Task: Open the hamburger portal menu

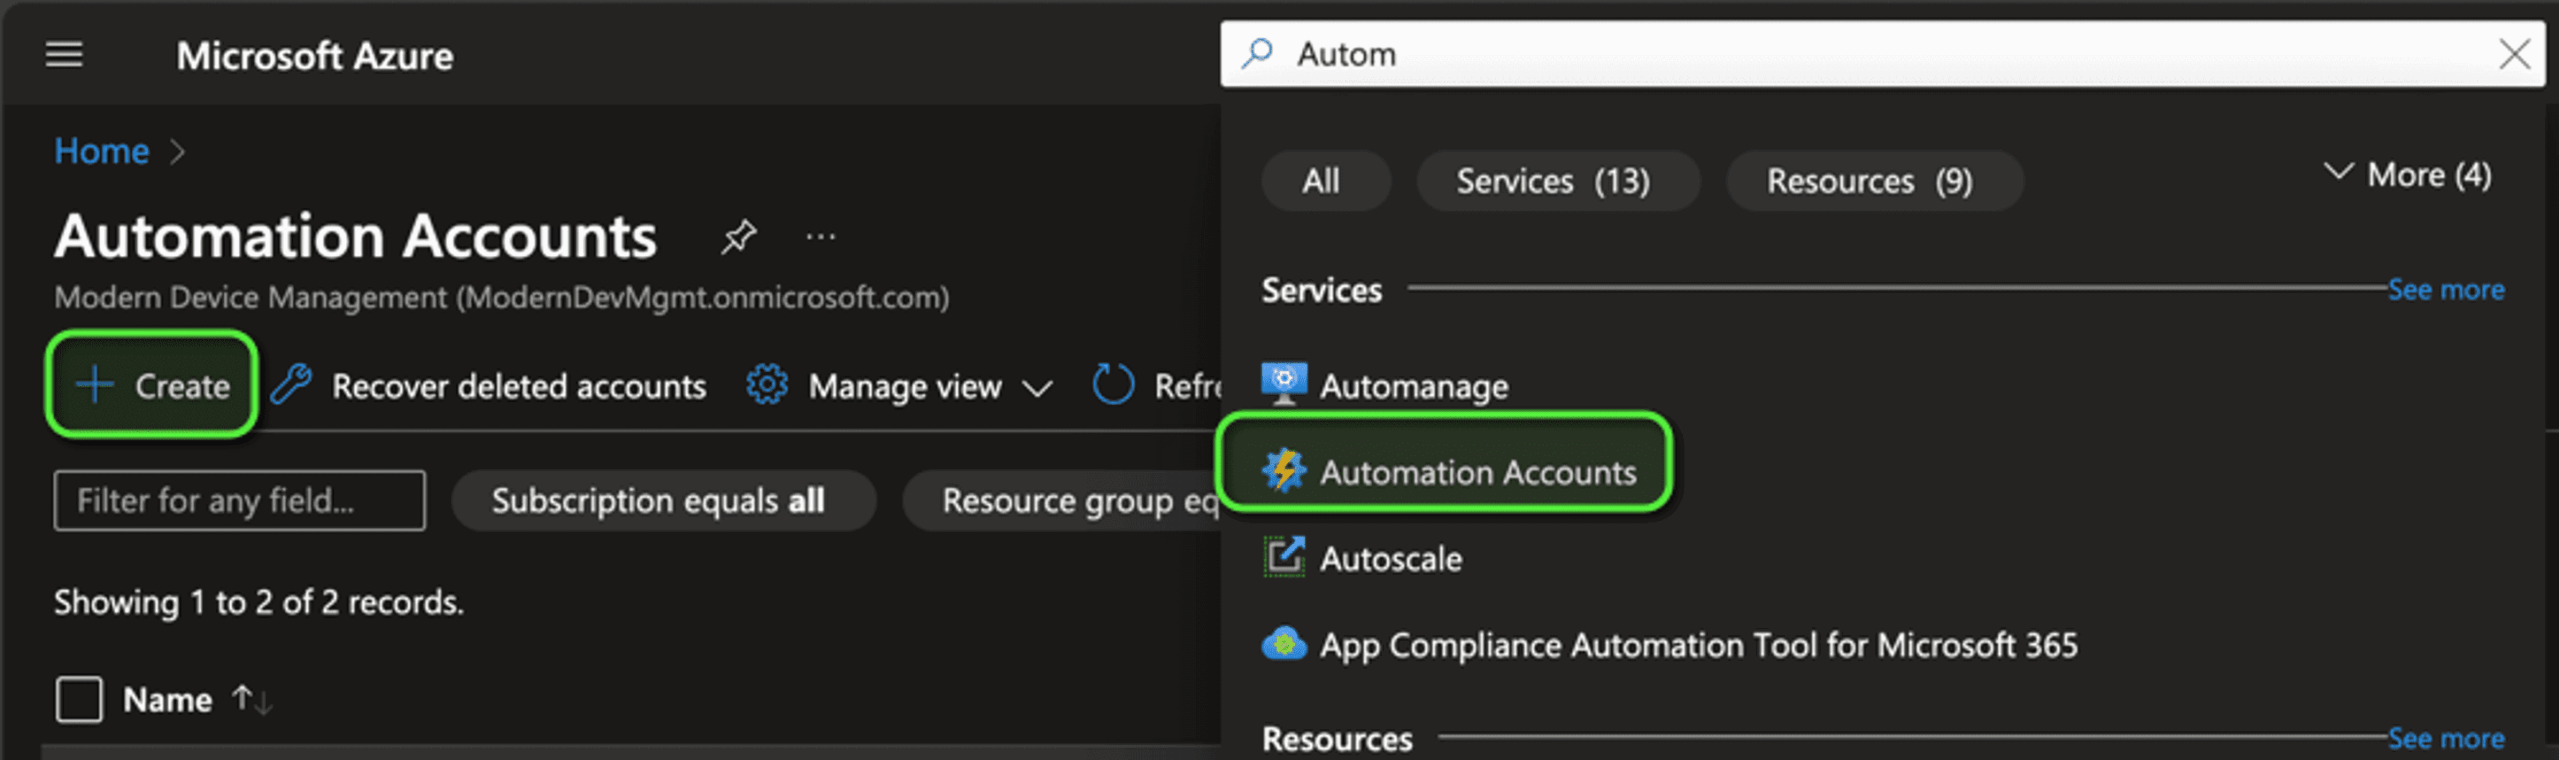Action: (64, 54)
